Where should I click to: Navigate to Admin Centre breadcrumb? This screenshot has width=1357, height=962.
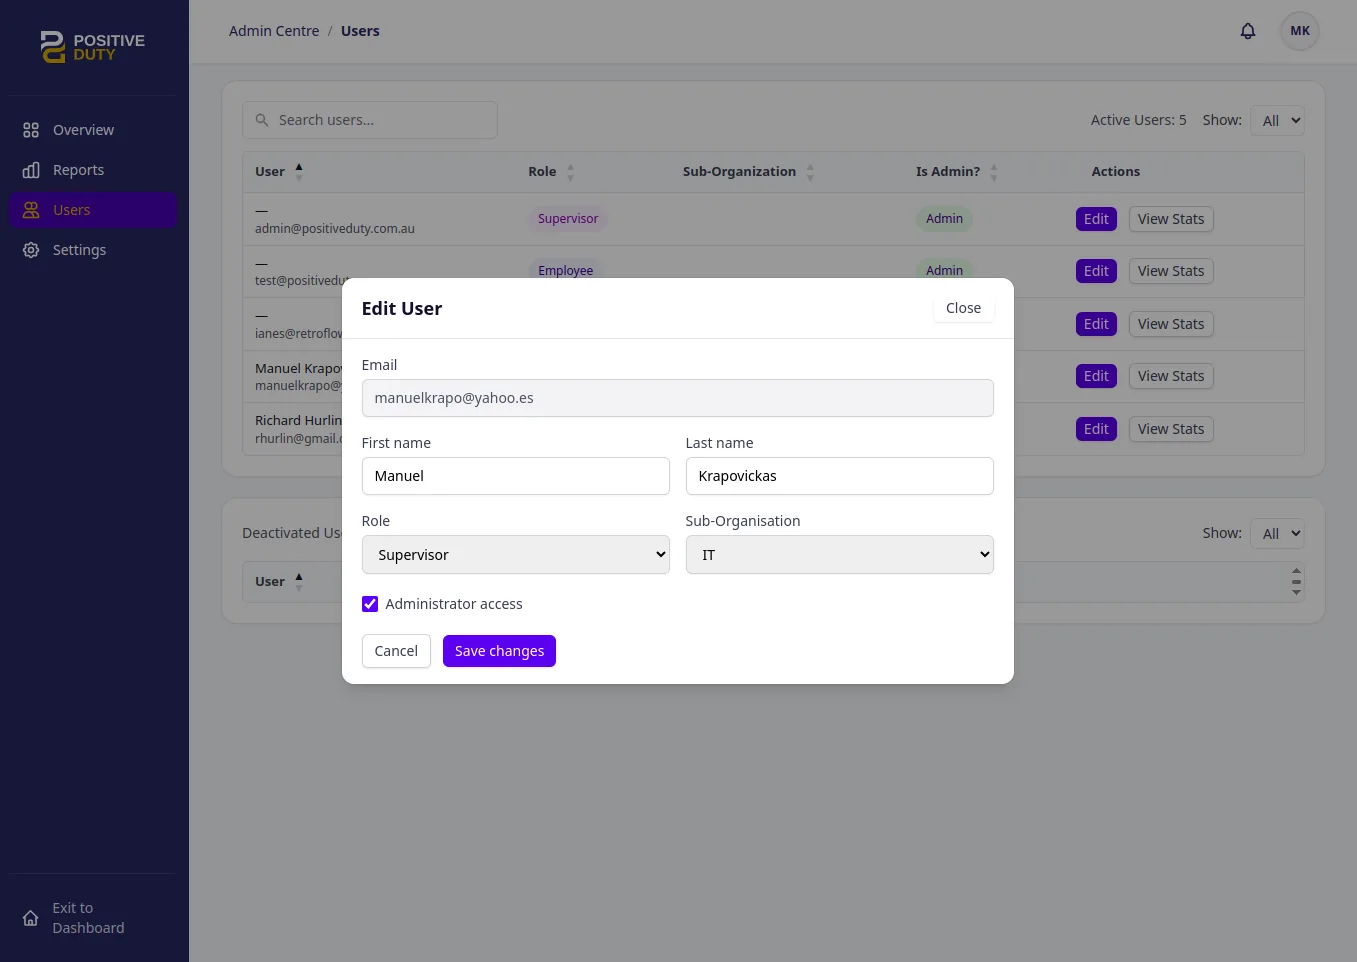(274, 31)
